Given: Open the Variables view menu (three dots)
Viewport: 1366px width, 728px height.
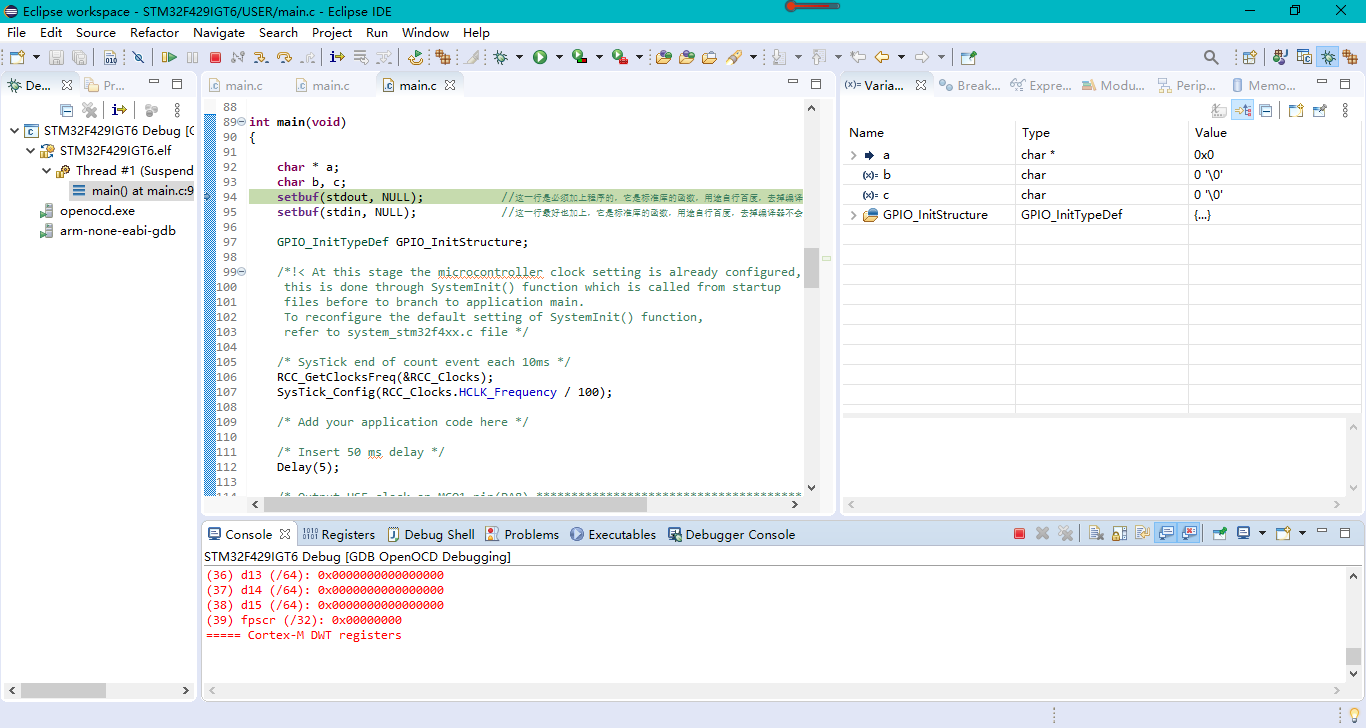Looking at the screenshot, I should [1345, 110].
